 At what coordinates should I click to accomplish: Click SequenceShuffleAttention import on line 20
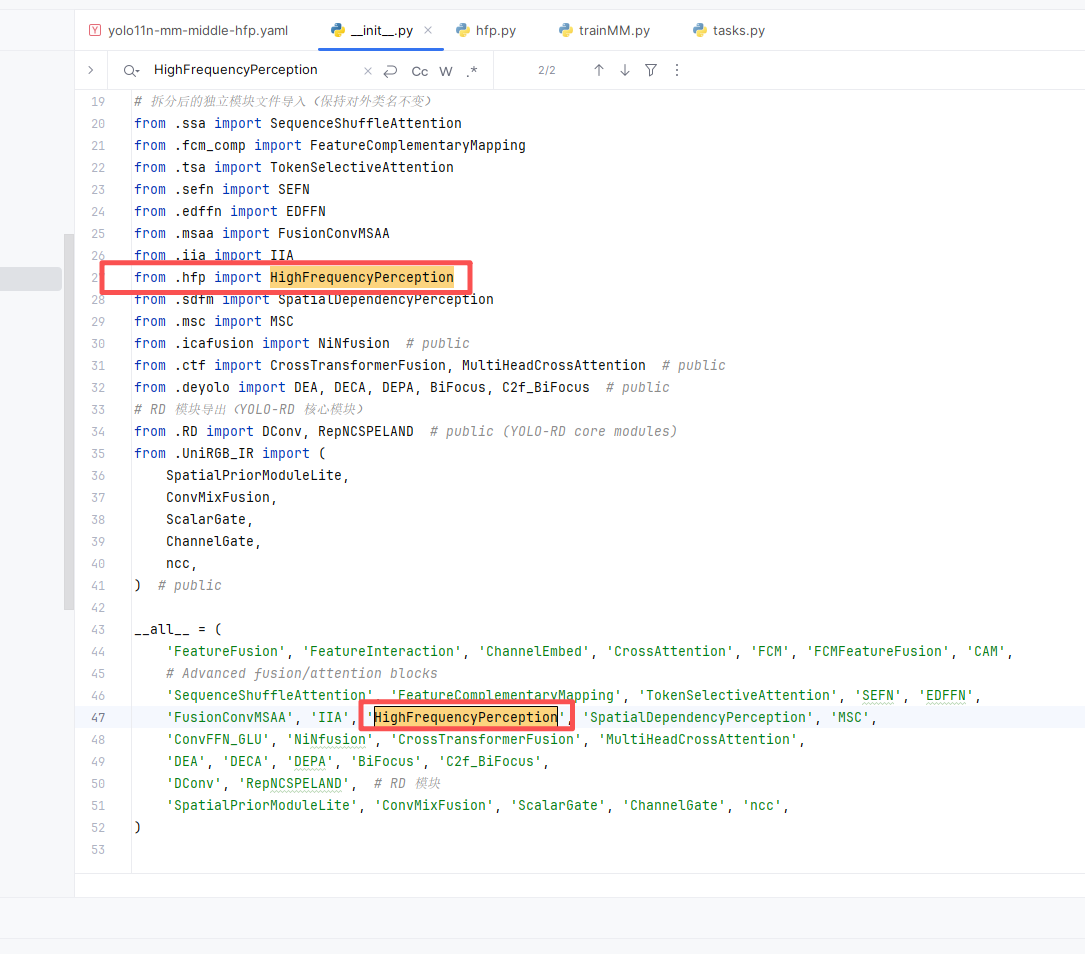(x=365, y=123)
